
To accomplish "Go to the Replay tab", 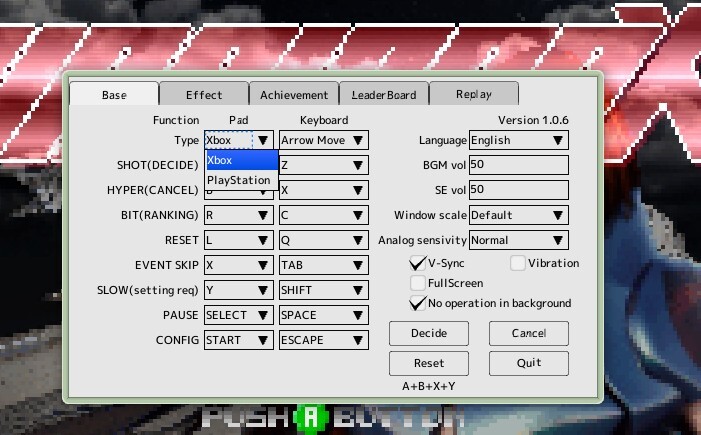I will point(474,94).
